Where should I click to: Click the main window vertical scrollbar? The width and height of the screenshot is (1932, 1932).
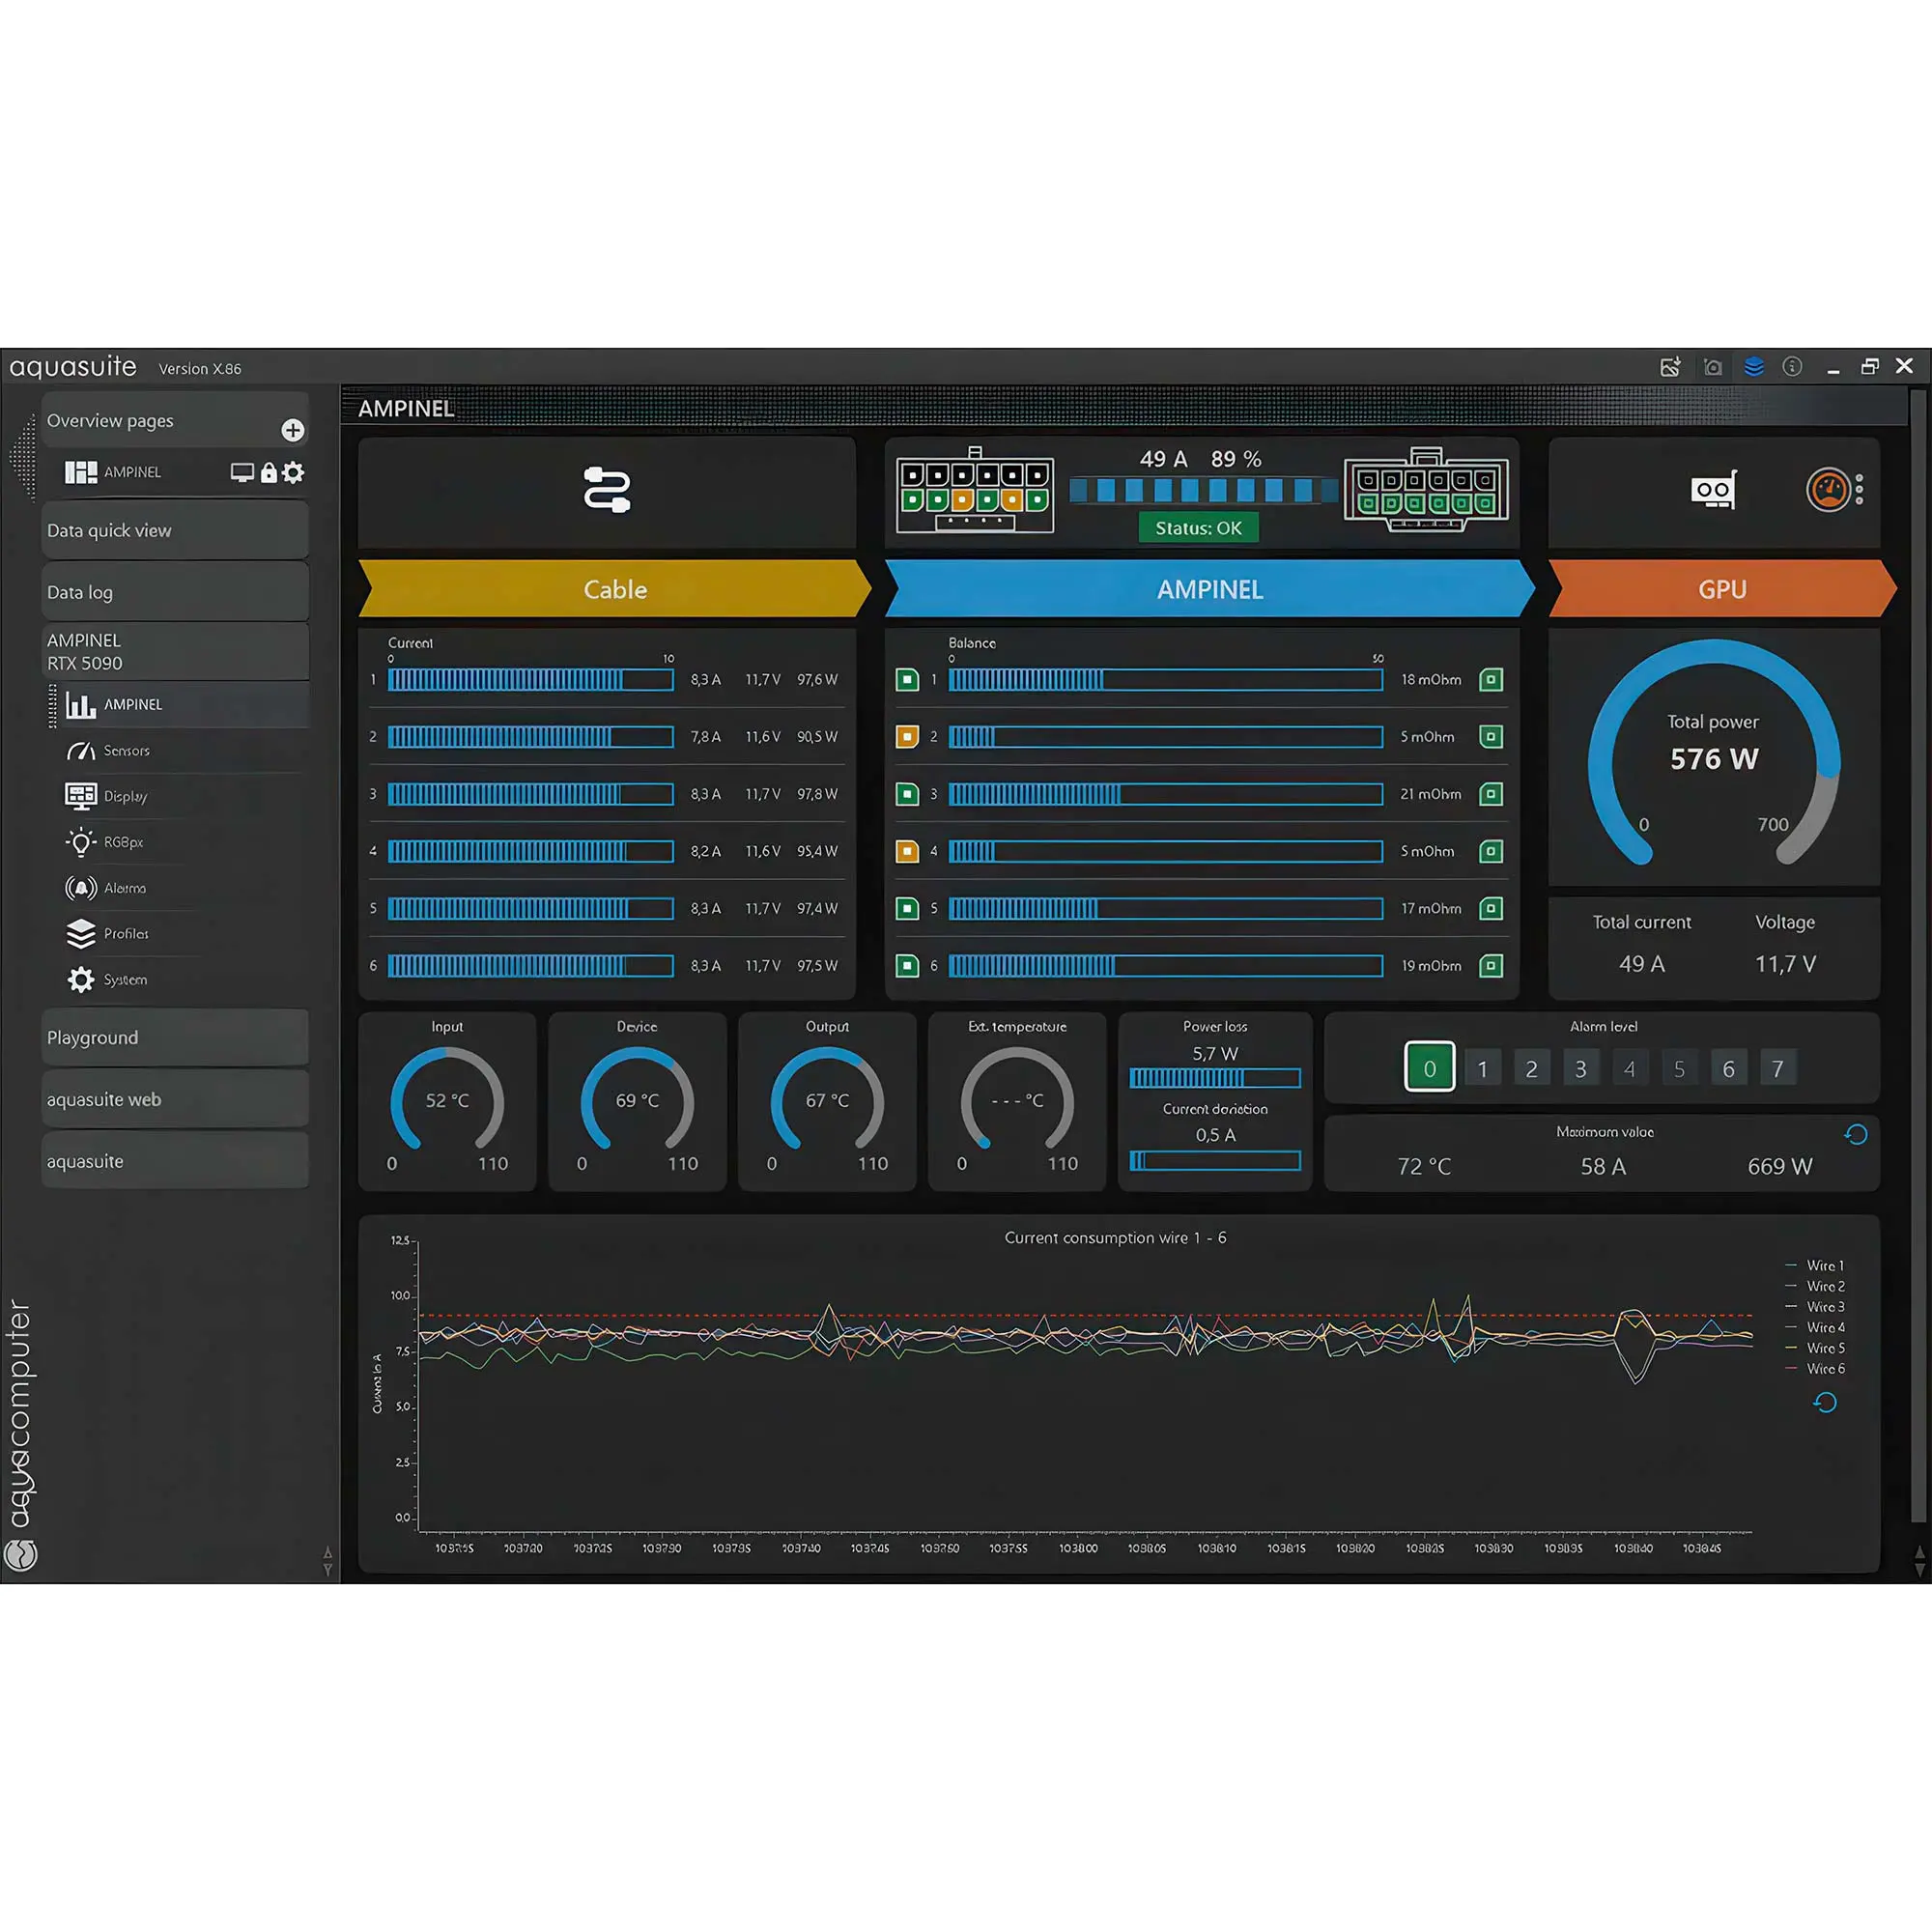click(1918, 955)
